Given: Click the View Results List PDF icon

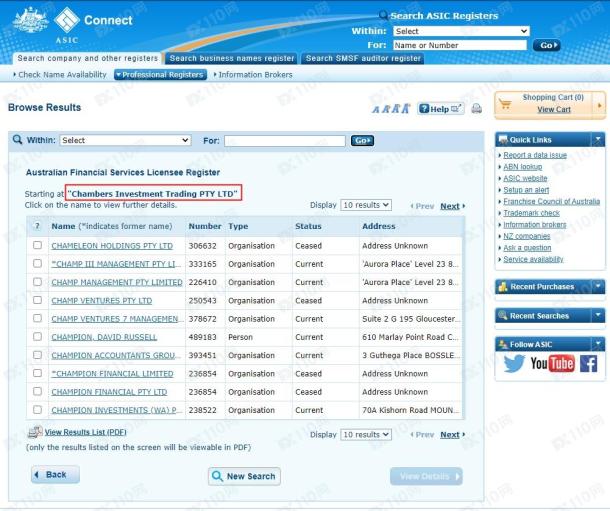Looking at the screenshot, I should pos(35,432).
